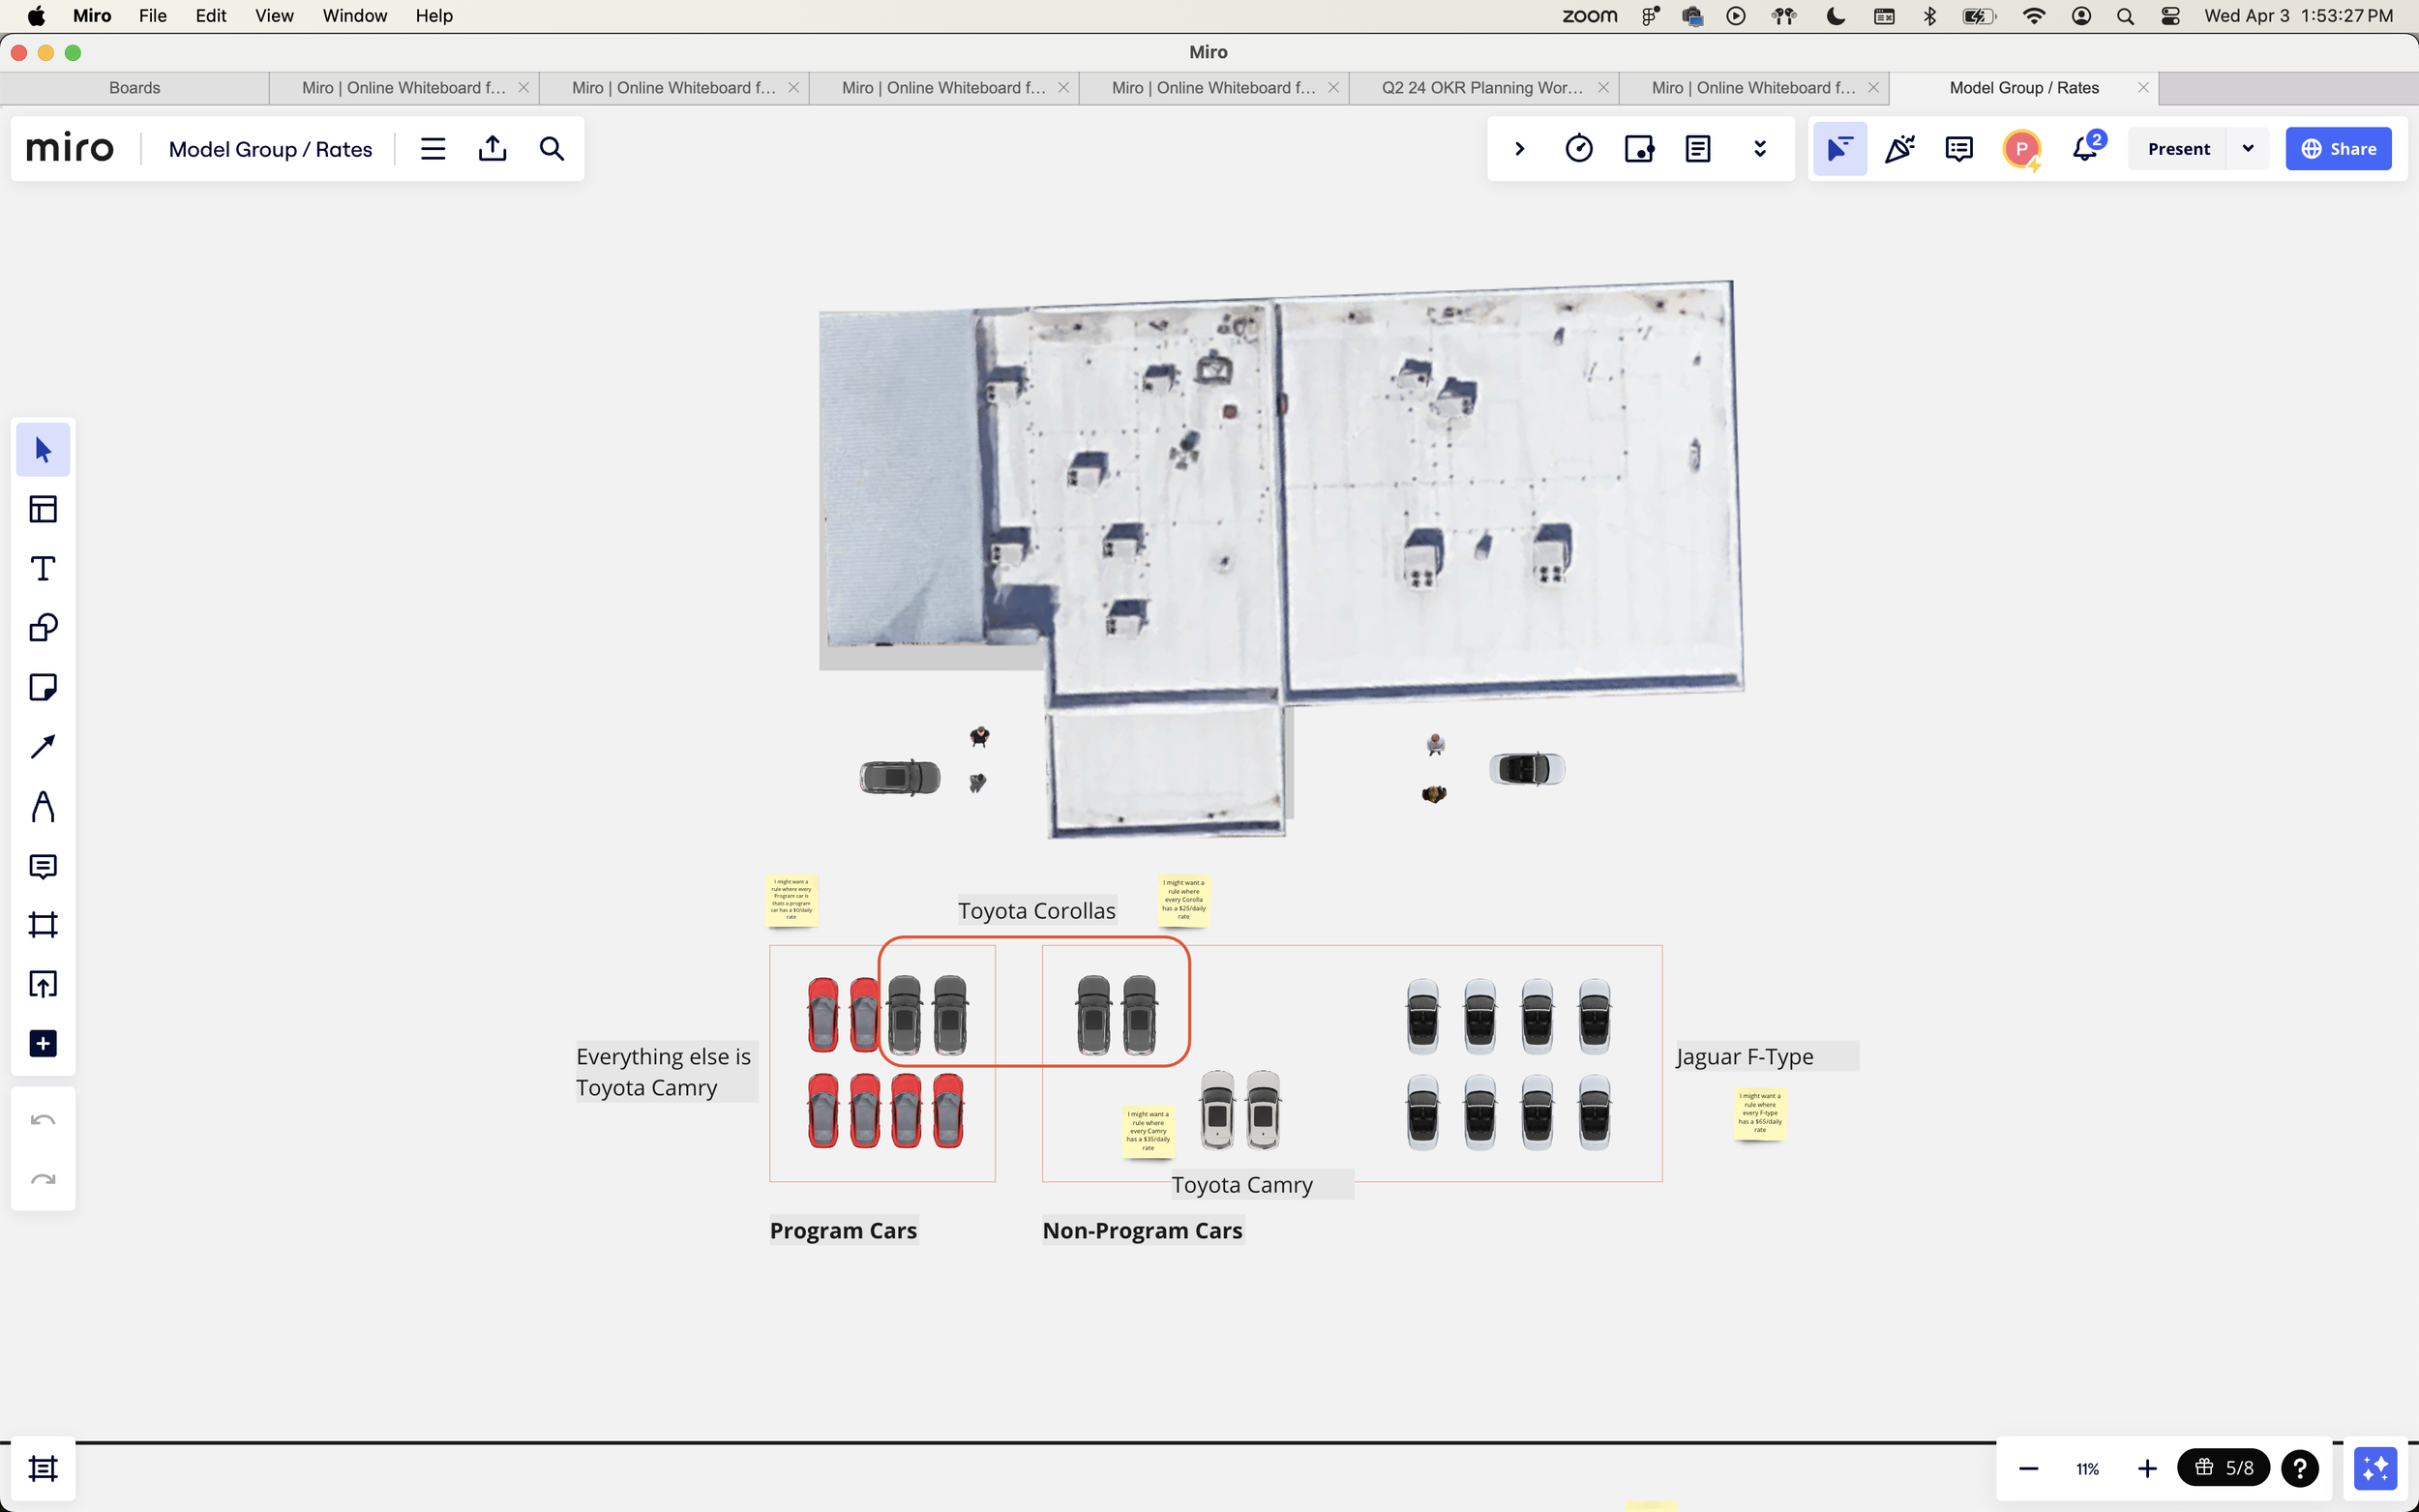Image resolution: width=2419 pixels, height=1512 pixels.
Task: Select the Non-Program Cars heading
Action: (x=1142, y=1230)
